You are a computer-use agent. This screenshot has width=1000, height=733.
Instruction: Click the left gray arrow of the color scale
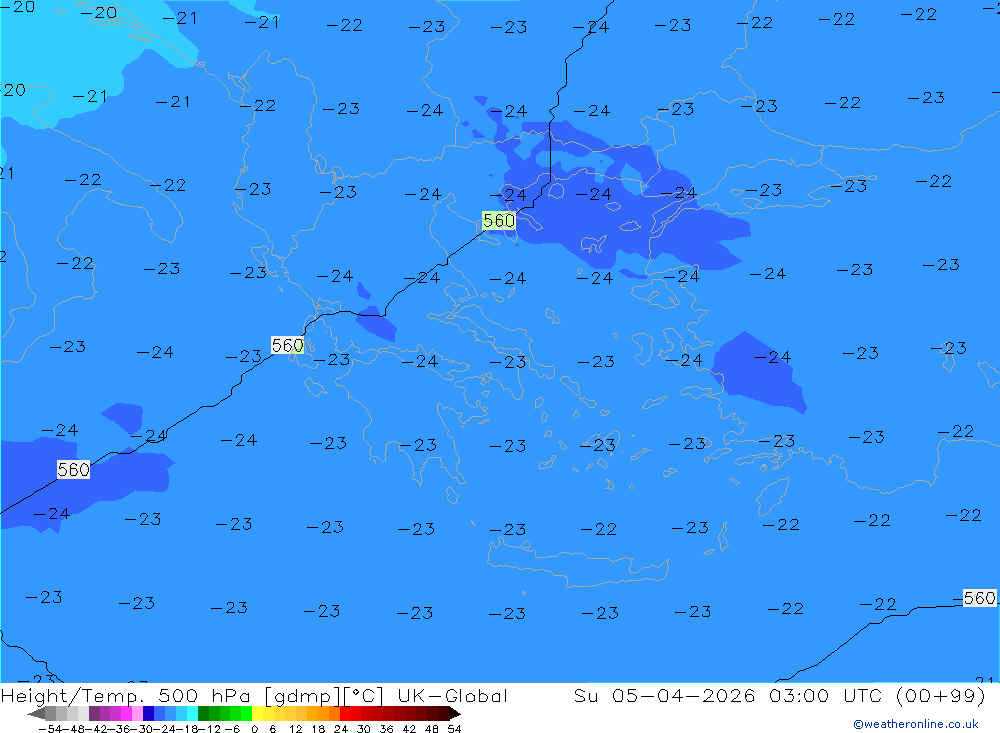coord(36,713)
